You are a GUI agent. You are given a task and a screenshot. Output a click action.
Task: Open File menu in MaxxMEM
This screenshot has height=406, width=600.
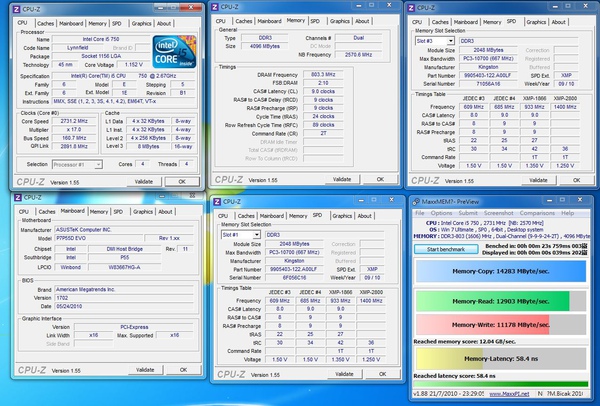point(420,213)
